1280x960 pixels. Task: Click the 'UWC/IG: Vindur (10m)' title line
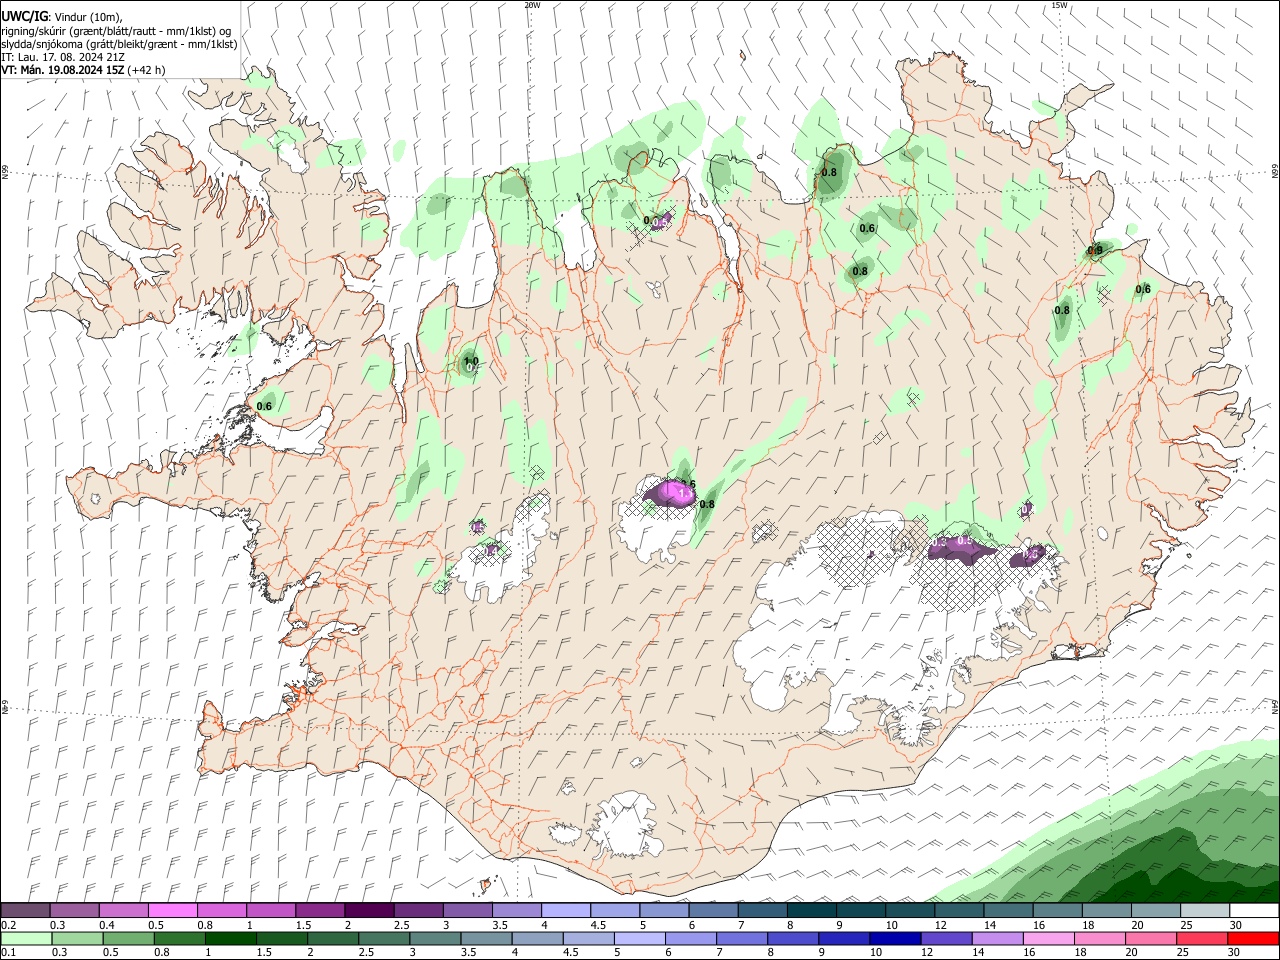click(62, 17)
